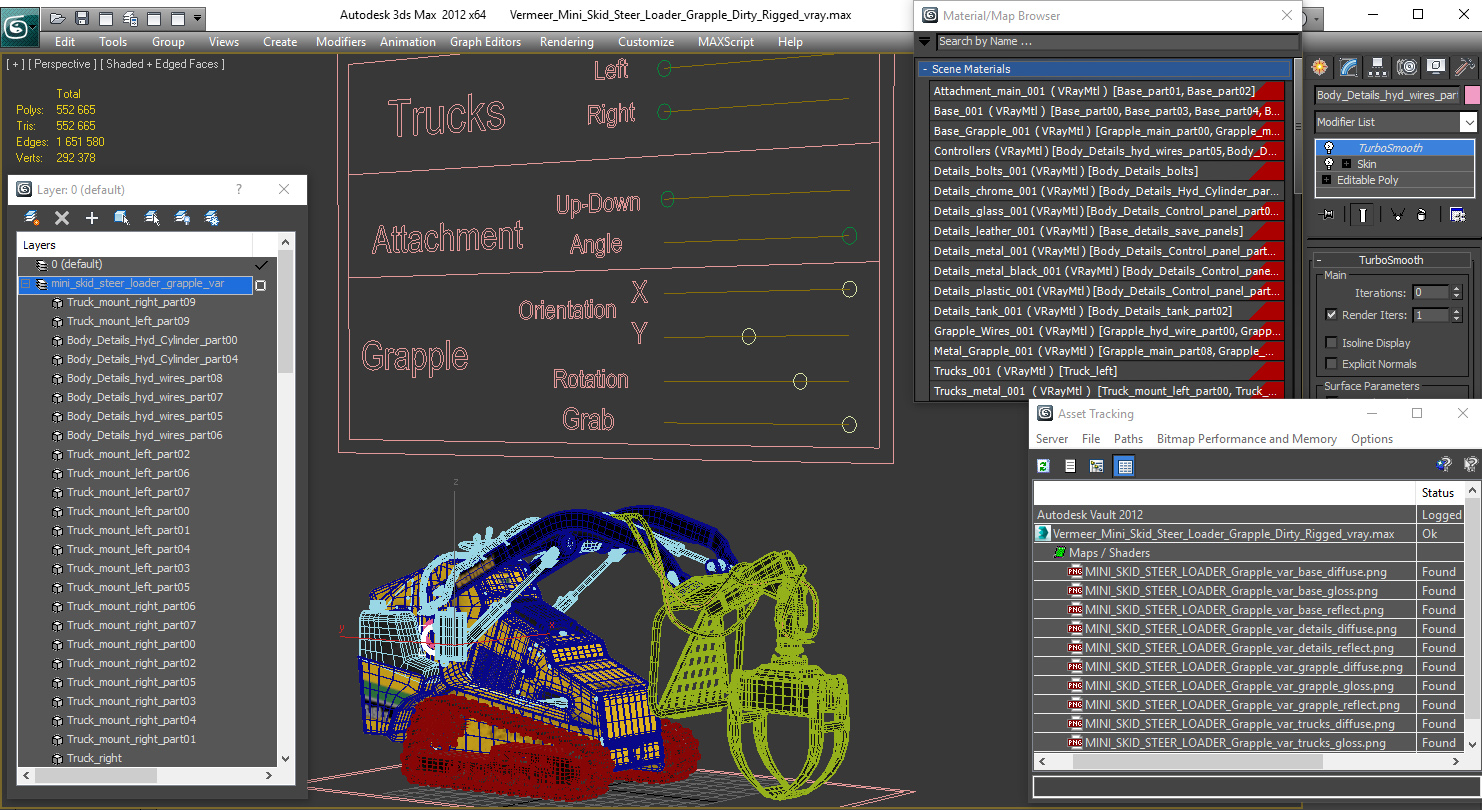Click the [ + ] viewport general menu label
This screenshot has width=1482, height=810.
click(15, 64)
